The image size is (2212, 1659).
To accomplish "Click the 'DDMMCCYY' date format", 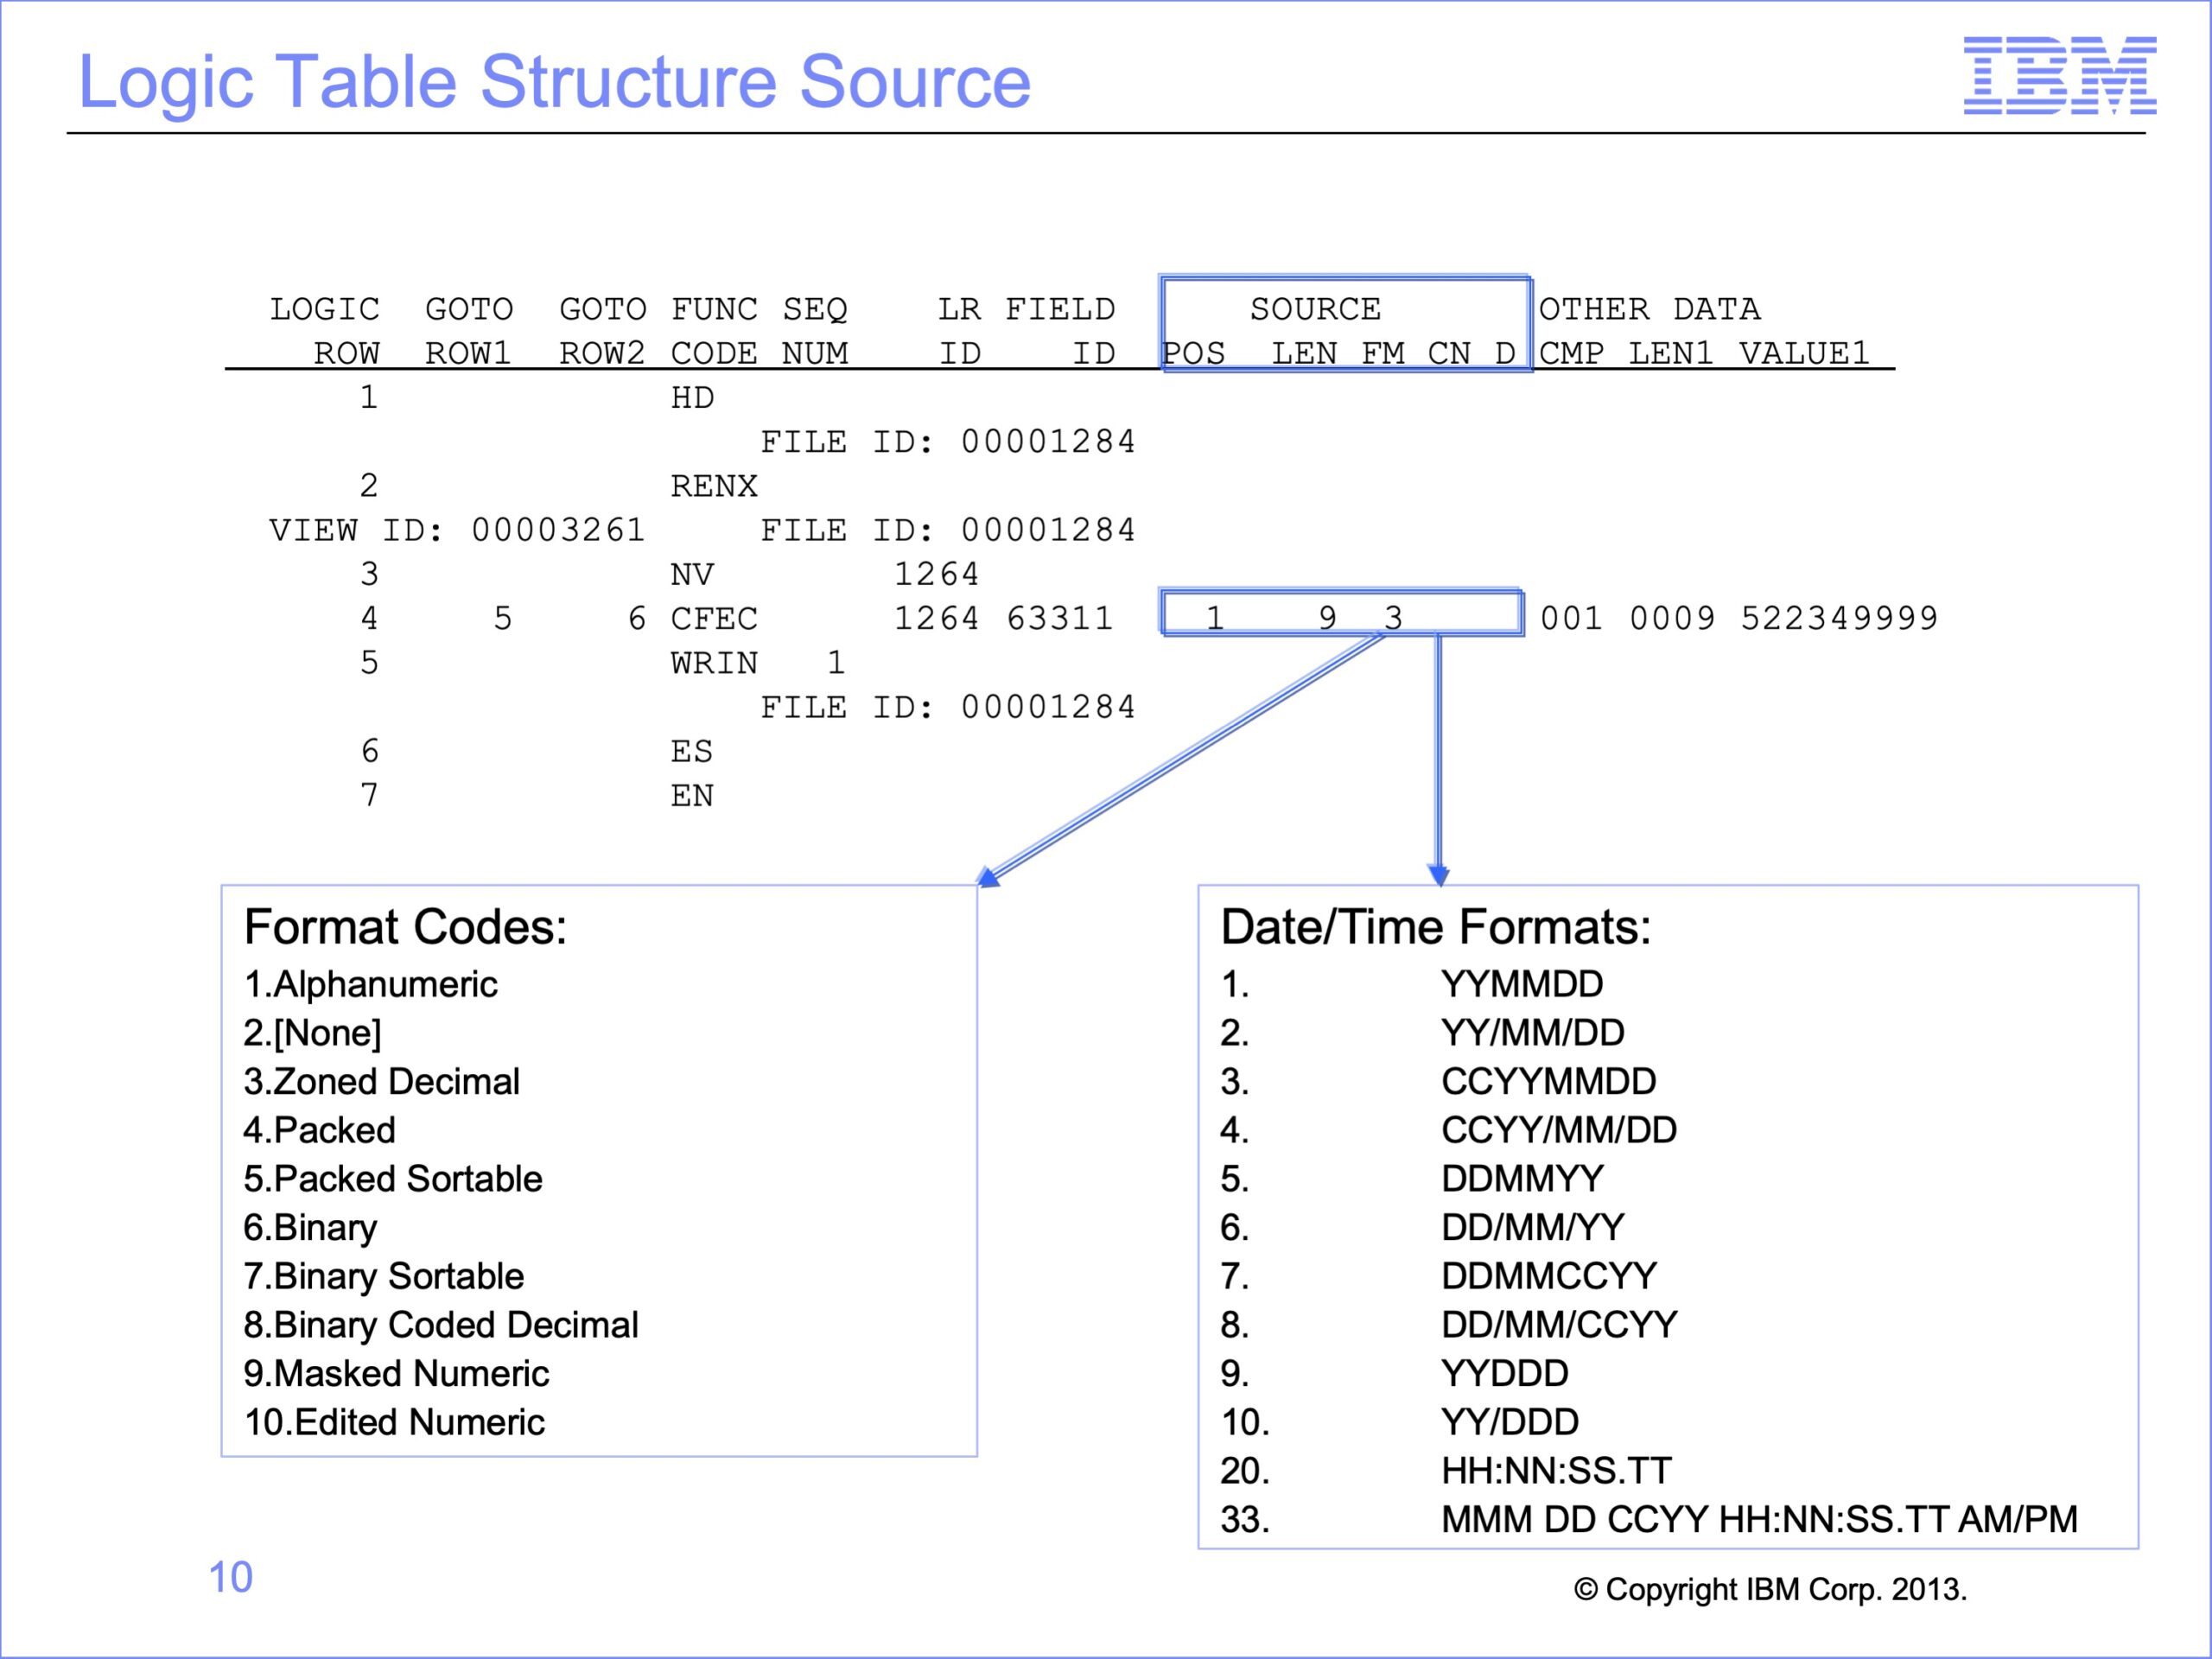I will (x=1549, y=1276).
